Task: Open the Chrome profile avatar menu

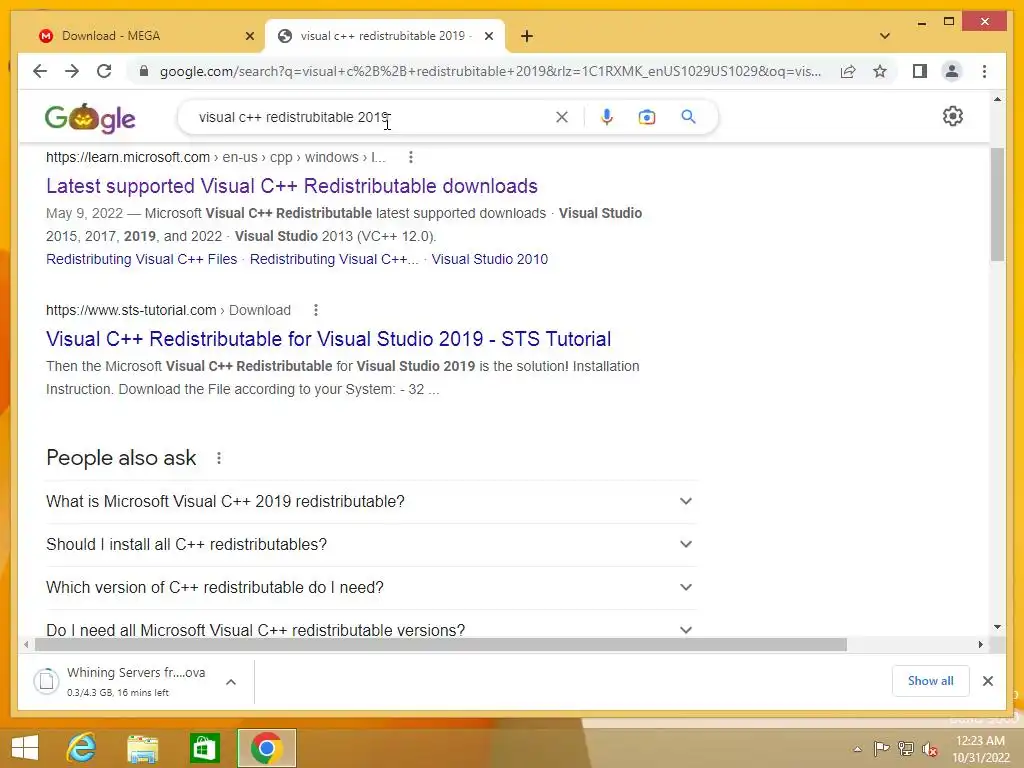Action: (x=952, y=71)
